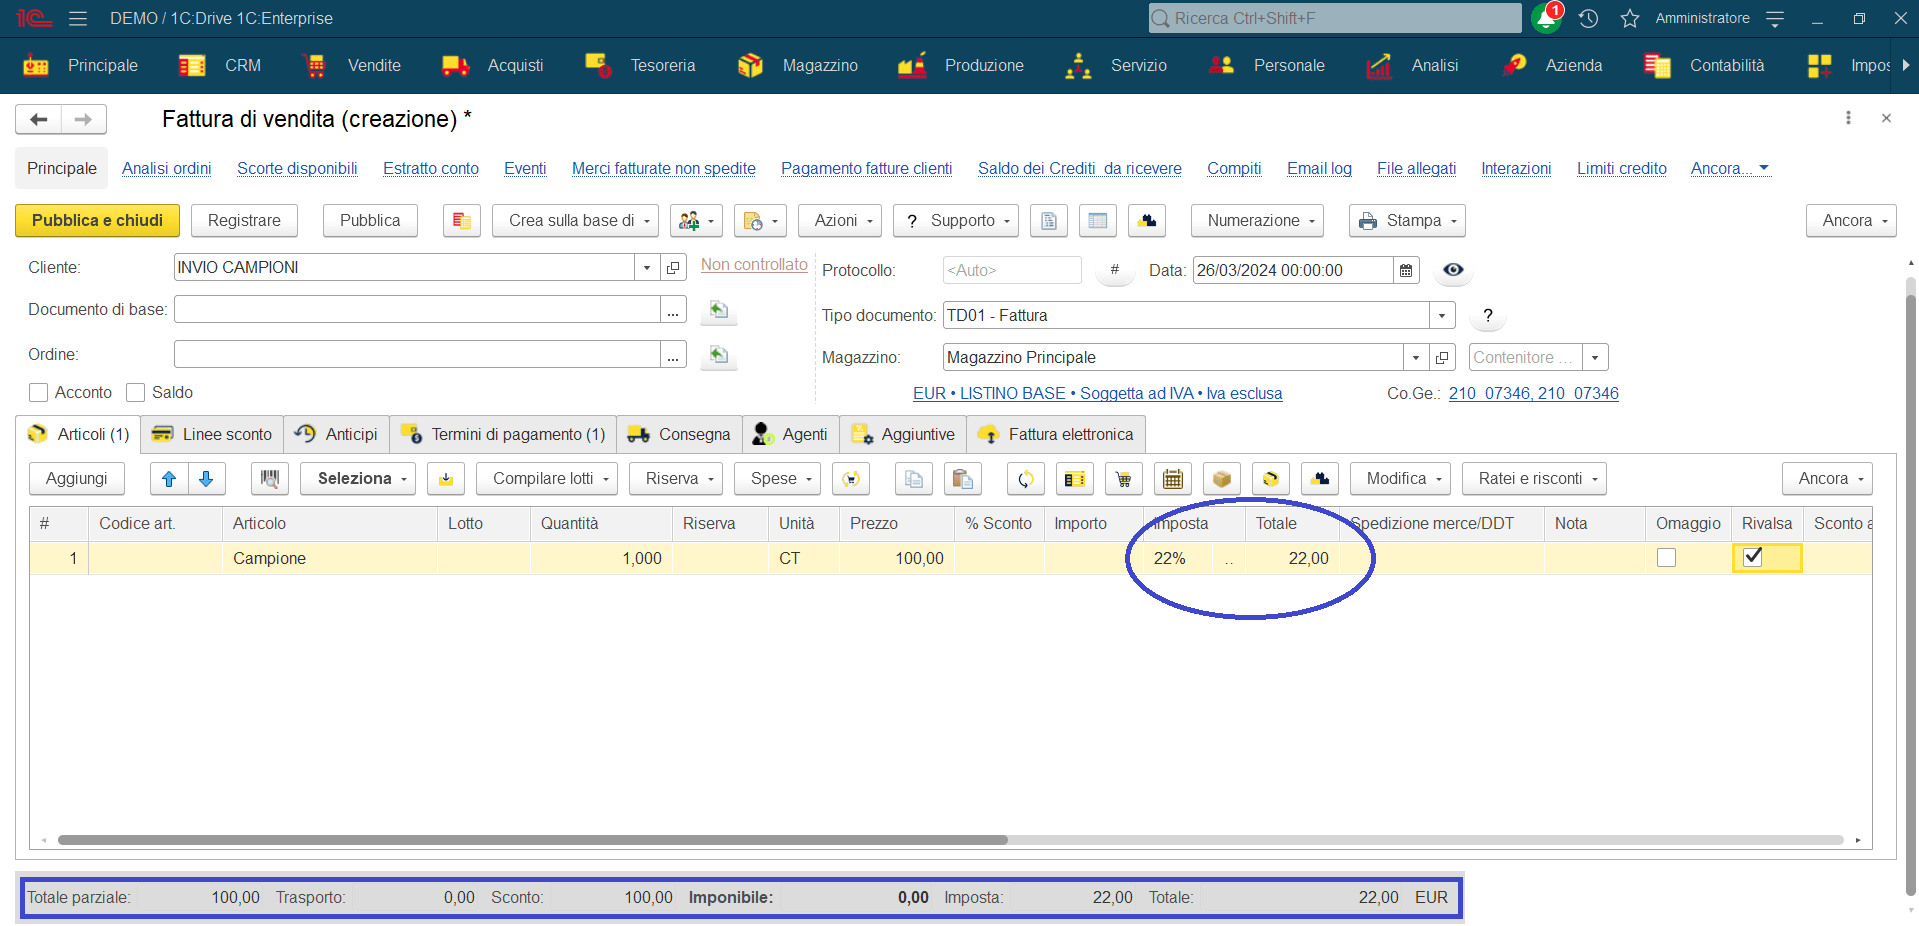1919x926 pixels.
Task: Click the calendar grid icon in table toolbar
Action: [x=1173, y=479]
